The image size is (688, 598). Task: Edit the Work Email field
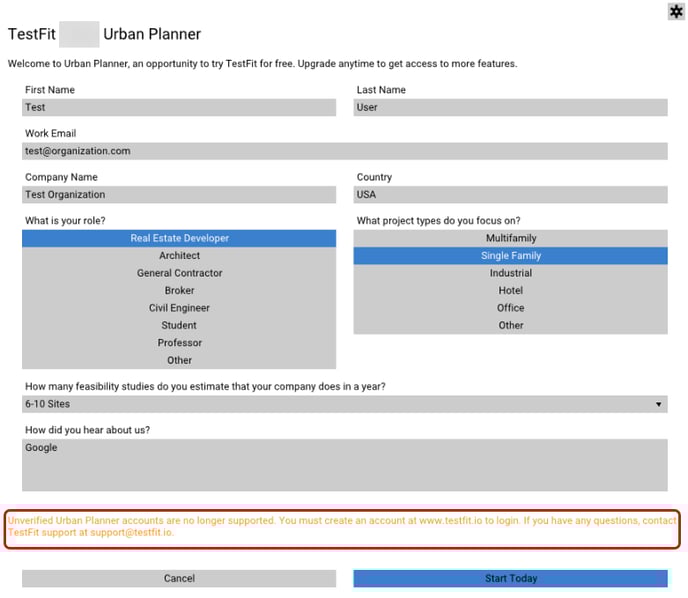pyautogui.click(x=345, y=151)
